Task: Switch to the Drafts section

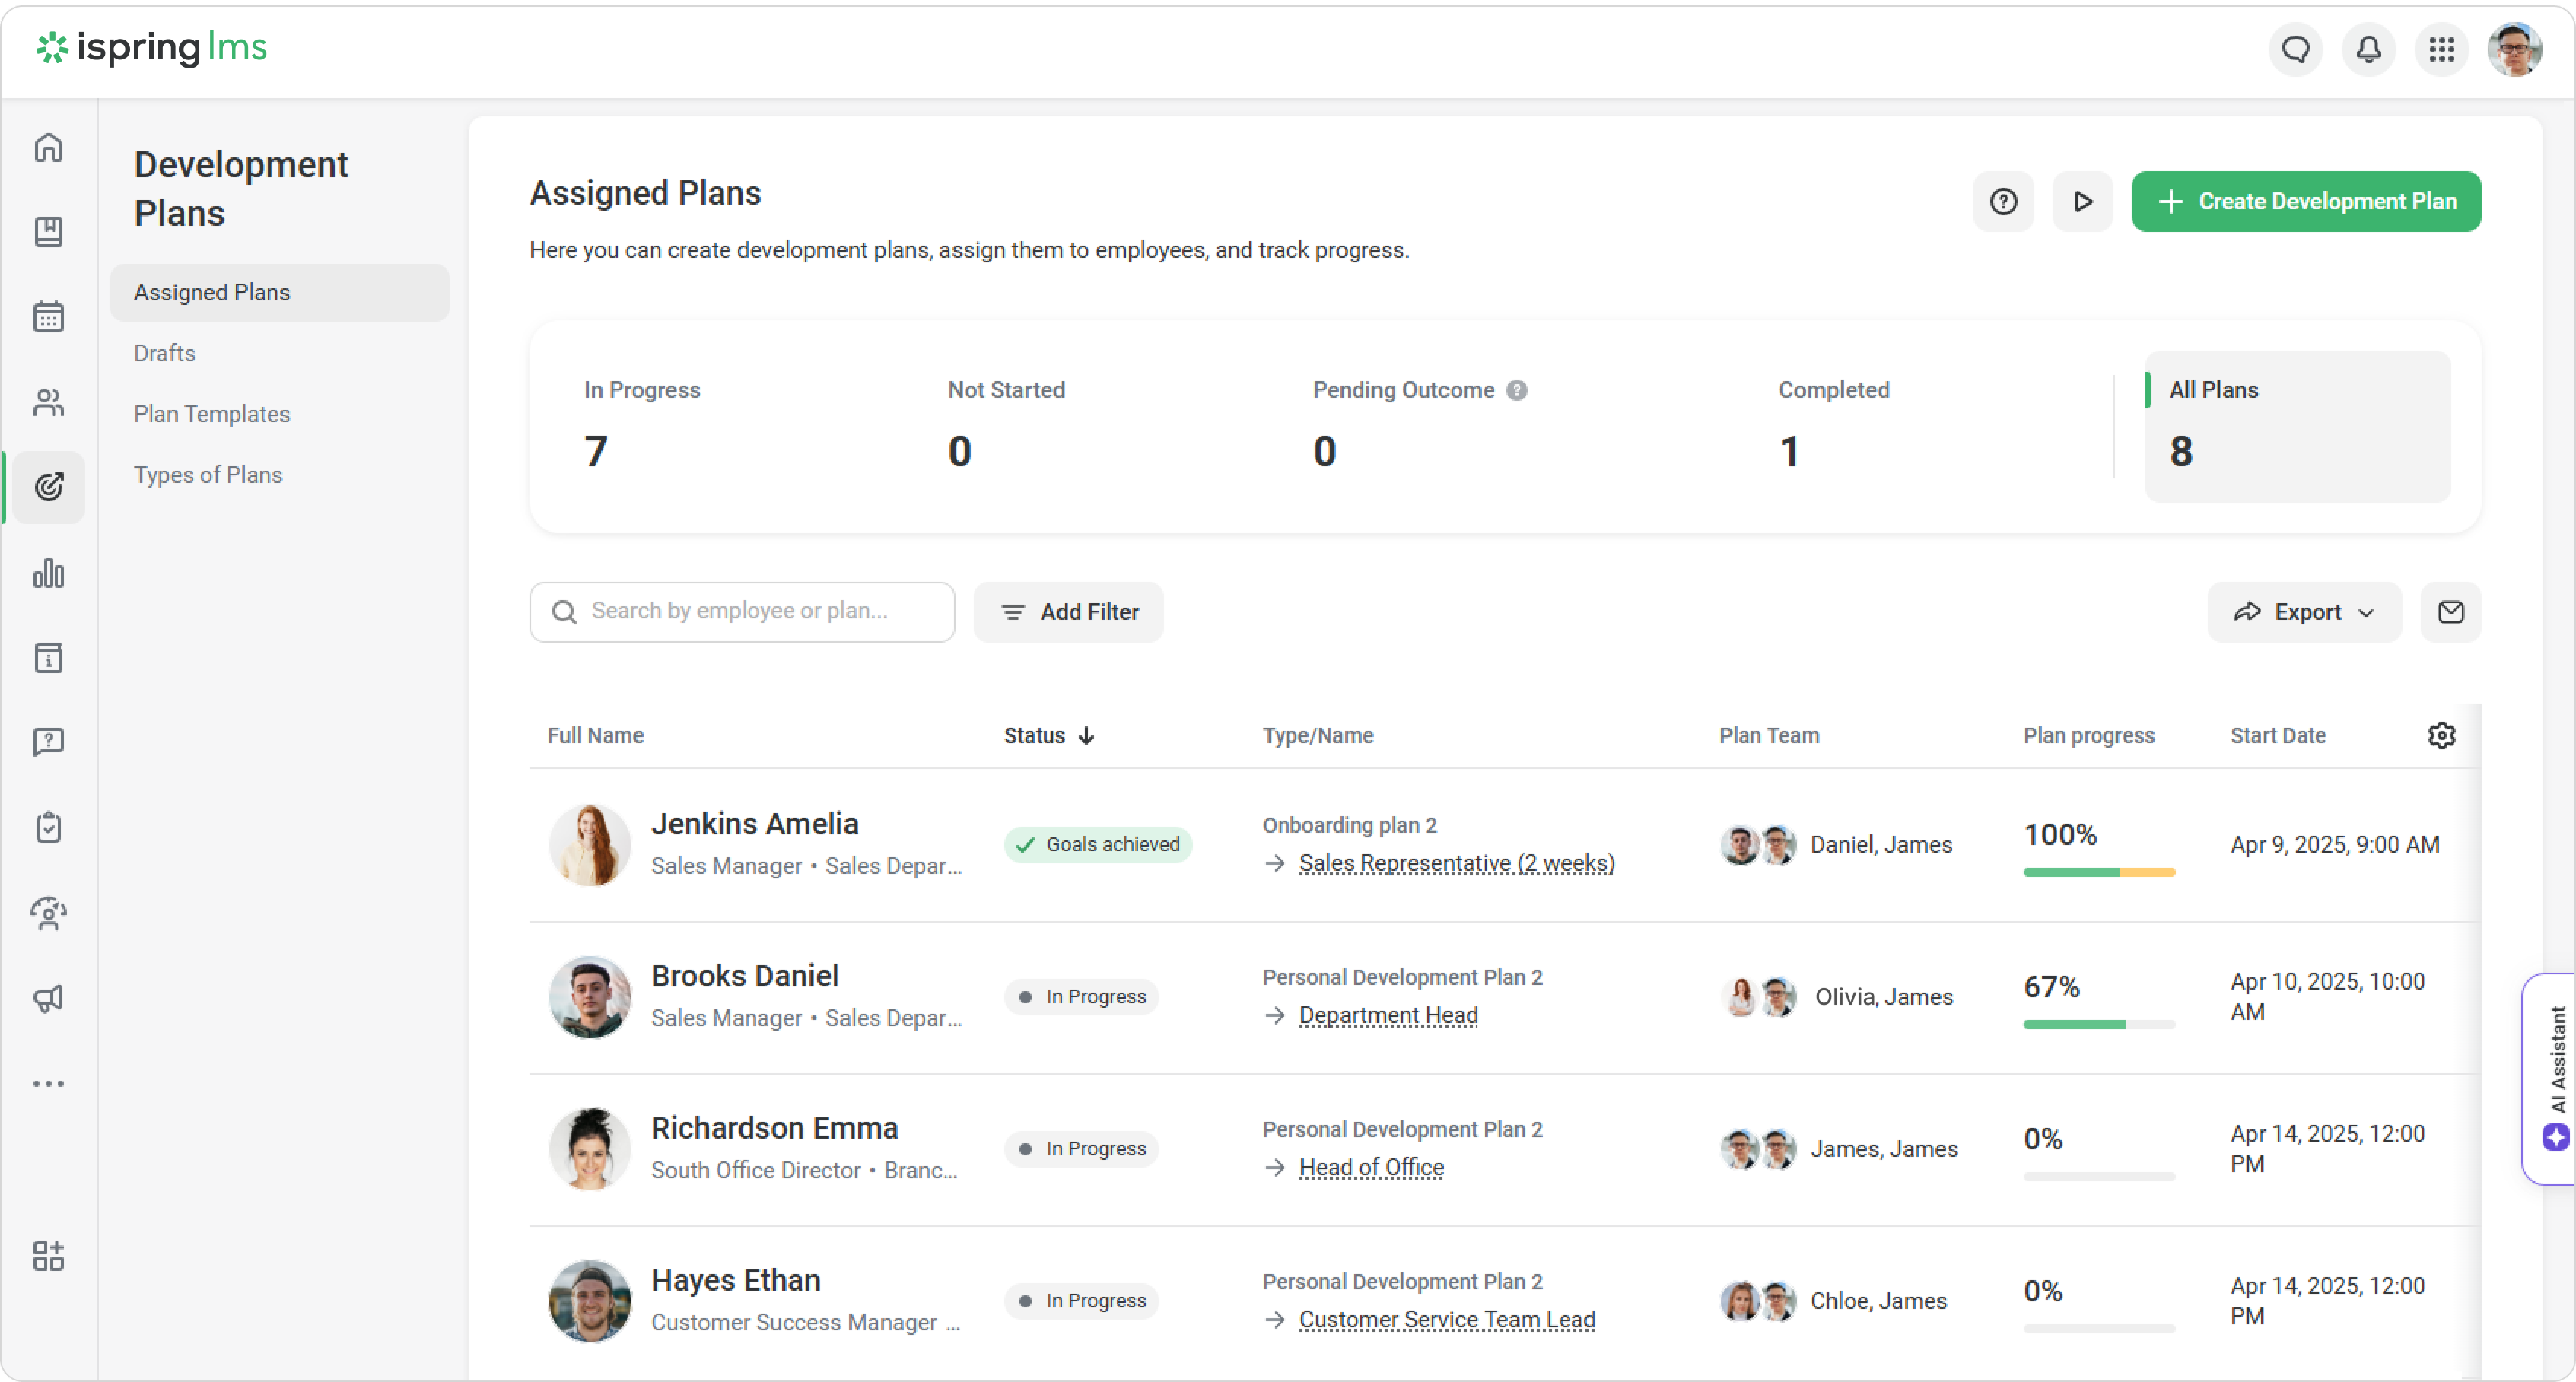Action: pyautogui.click(x=164, y=353)
